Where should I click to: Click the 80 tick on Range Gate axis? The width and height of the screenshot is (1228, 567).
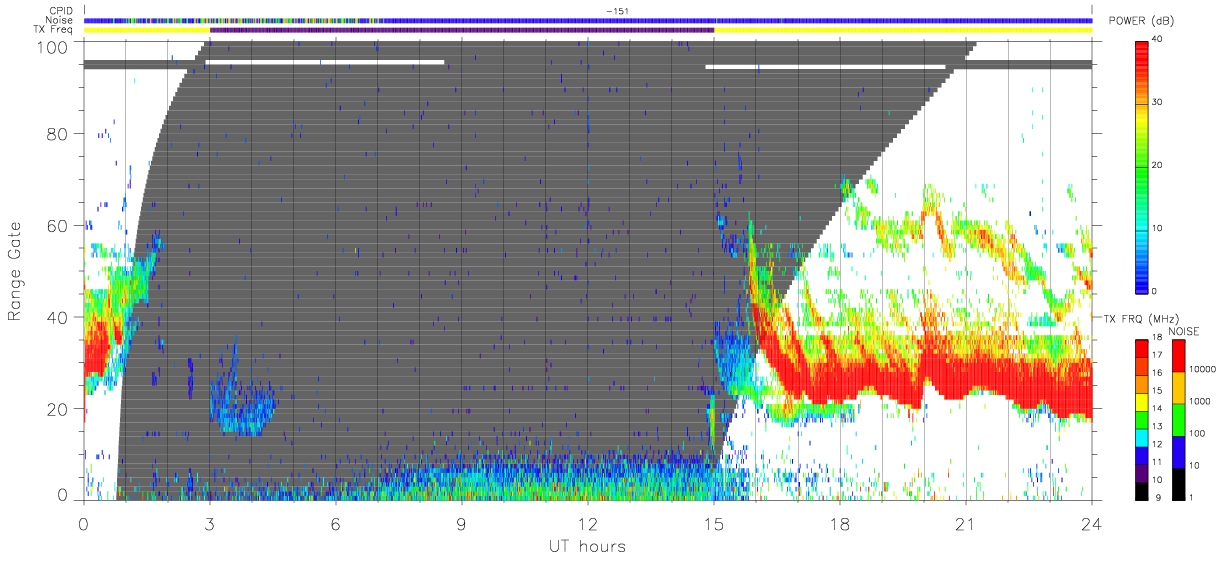[x=59, y=134]
